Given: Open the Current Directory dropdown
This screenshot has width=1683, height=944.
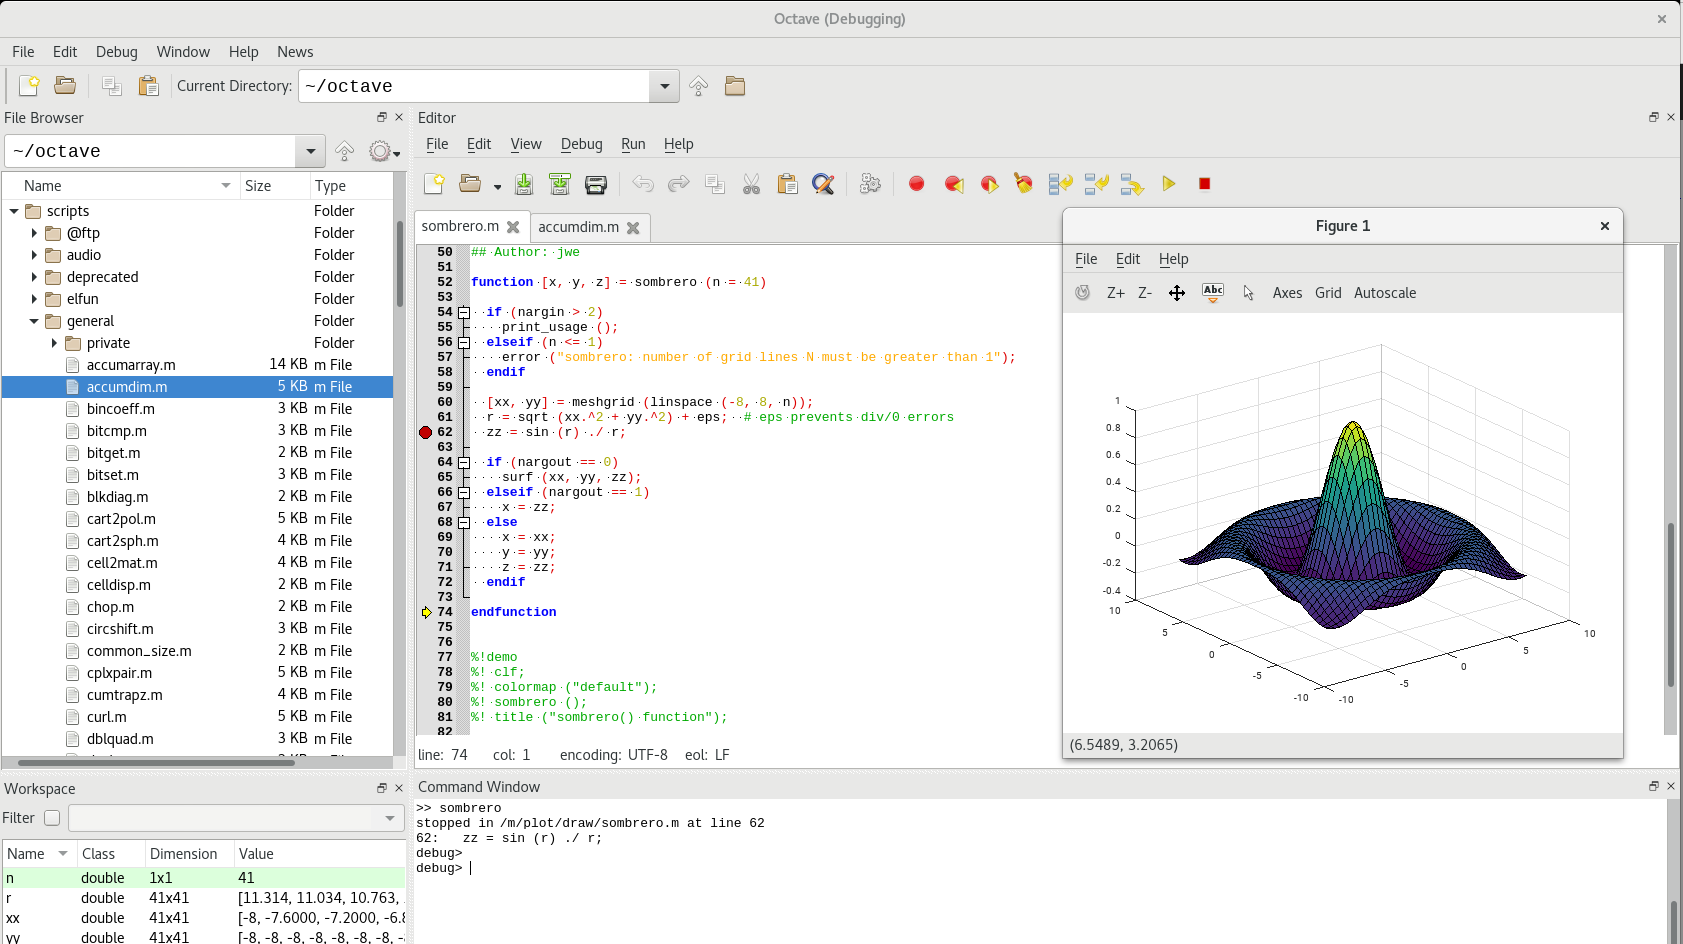Looking at the screenshot, I should [x=664, y=87].
